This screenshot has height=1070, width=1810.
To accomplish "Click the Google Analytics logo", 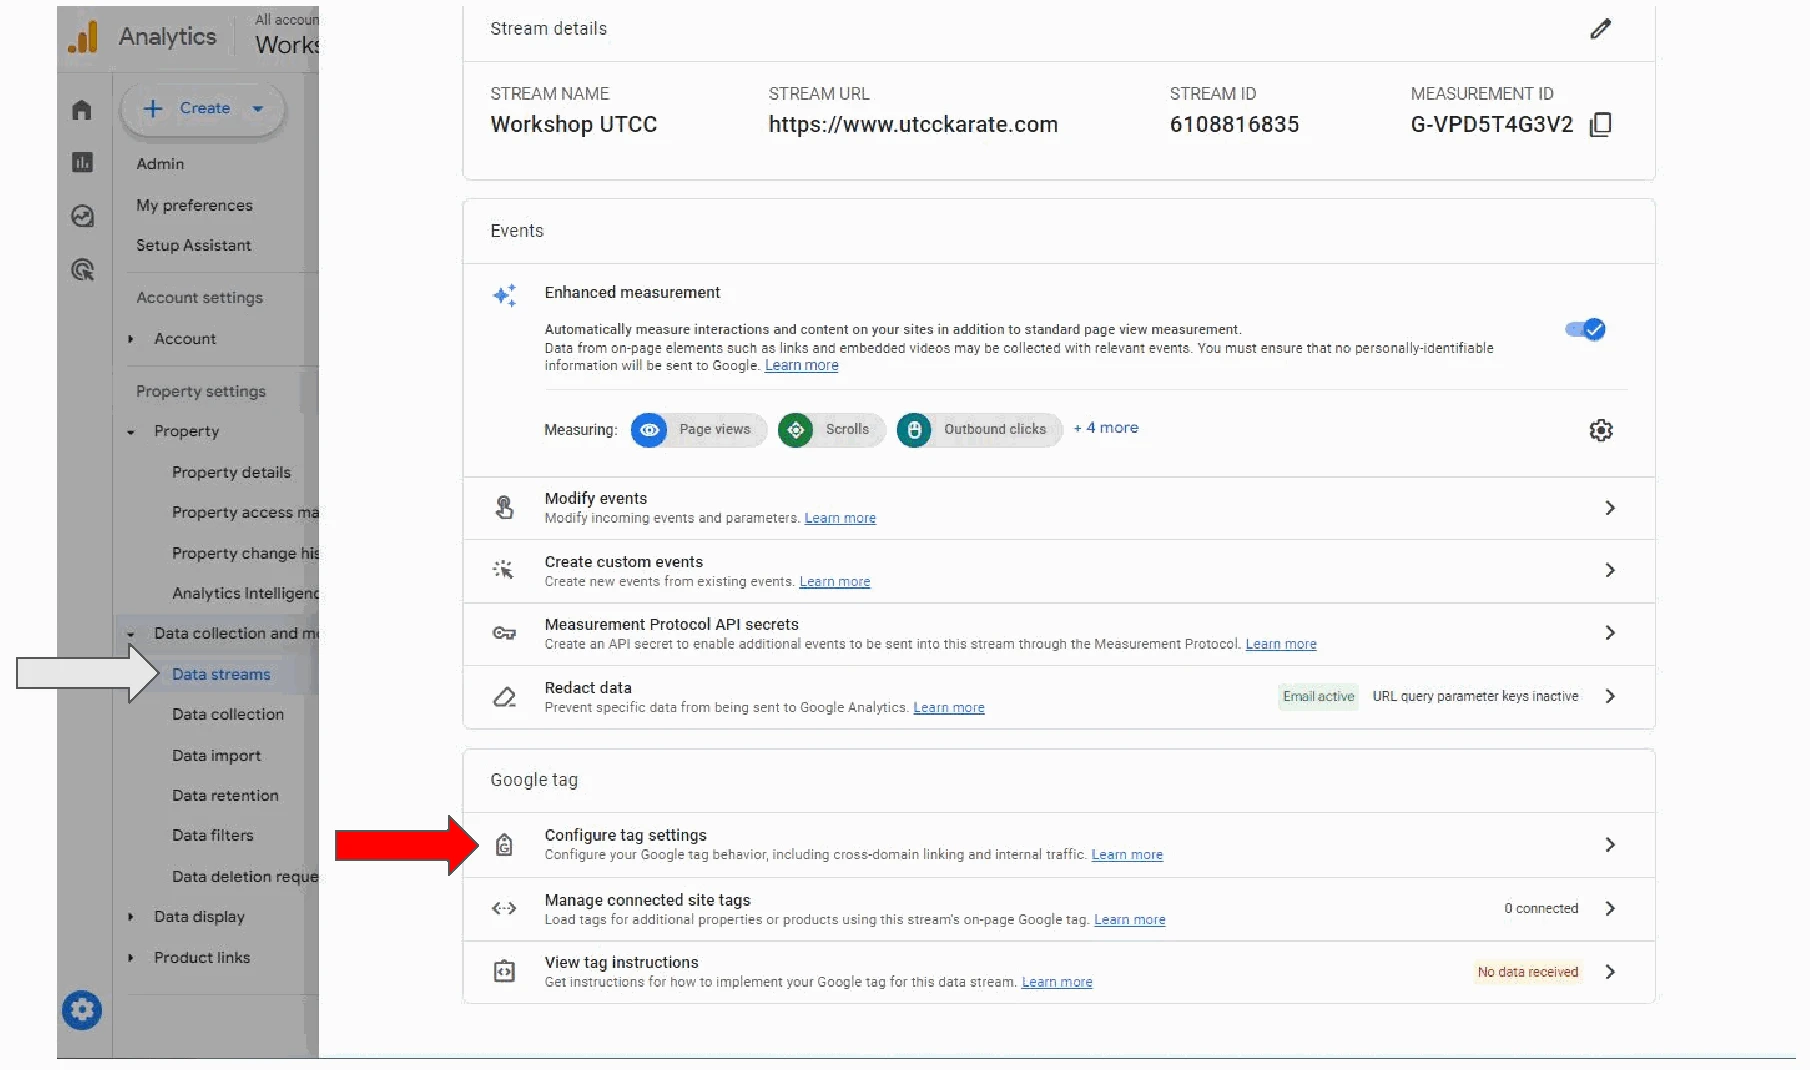I will point(83,37).
